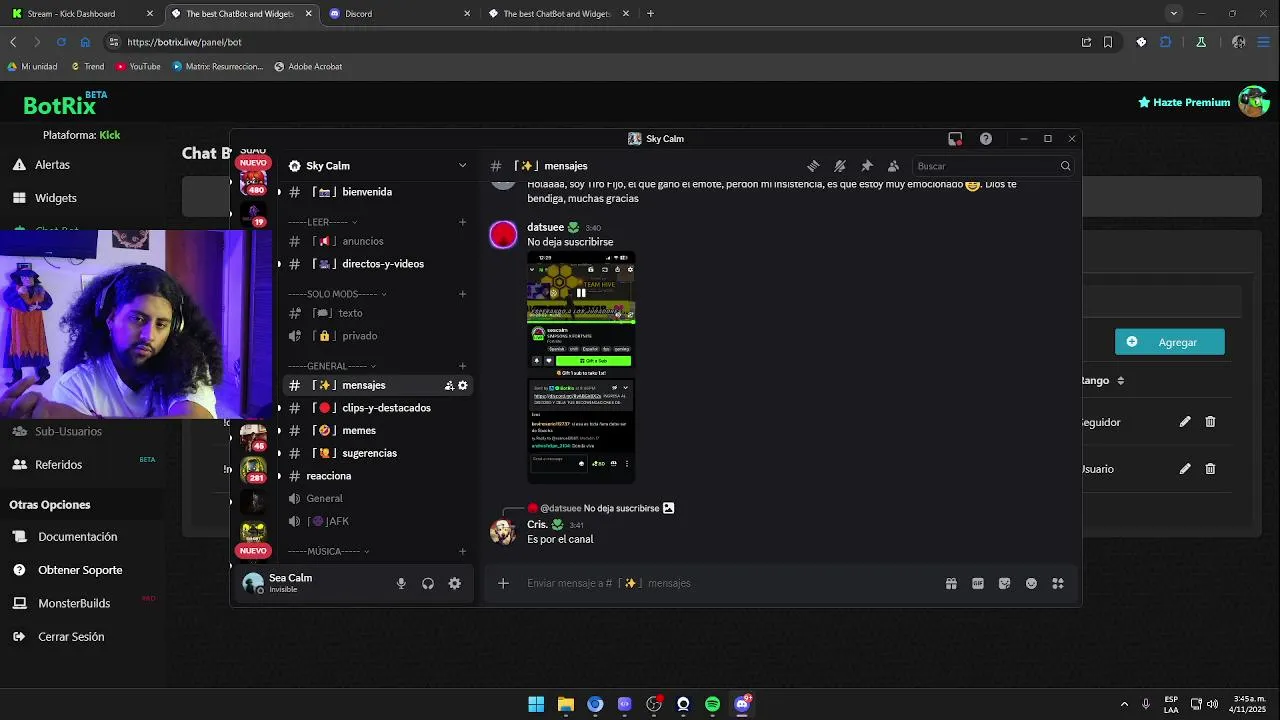Open Spotify from the taskbar
Screen dimensions: 1280x720
[712, 704]
